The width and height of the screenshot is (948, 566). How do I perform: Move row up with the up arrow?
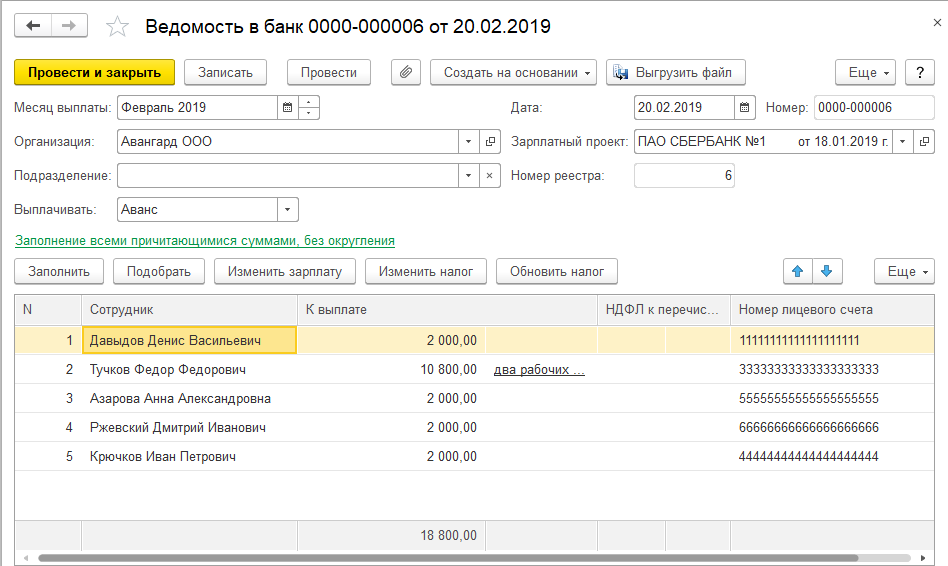click(797, 271)
